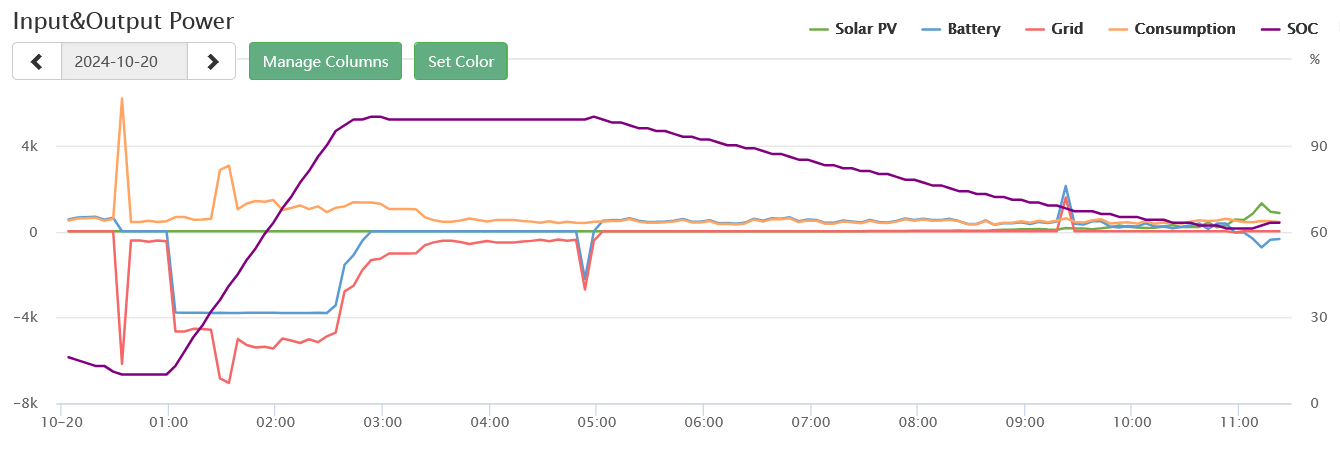The width and height of the screenshot is (1340, 450).
Task: Click the 05:00 time axis label
Action: pyautogui.click(x=596, y=424)
